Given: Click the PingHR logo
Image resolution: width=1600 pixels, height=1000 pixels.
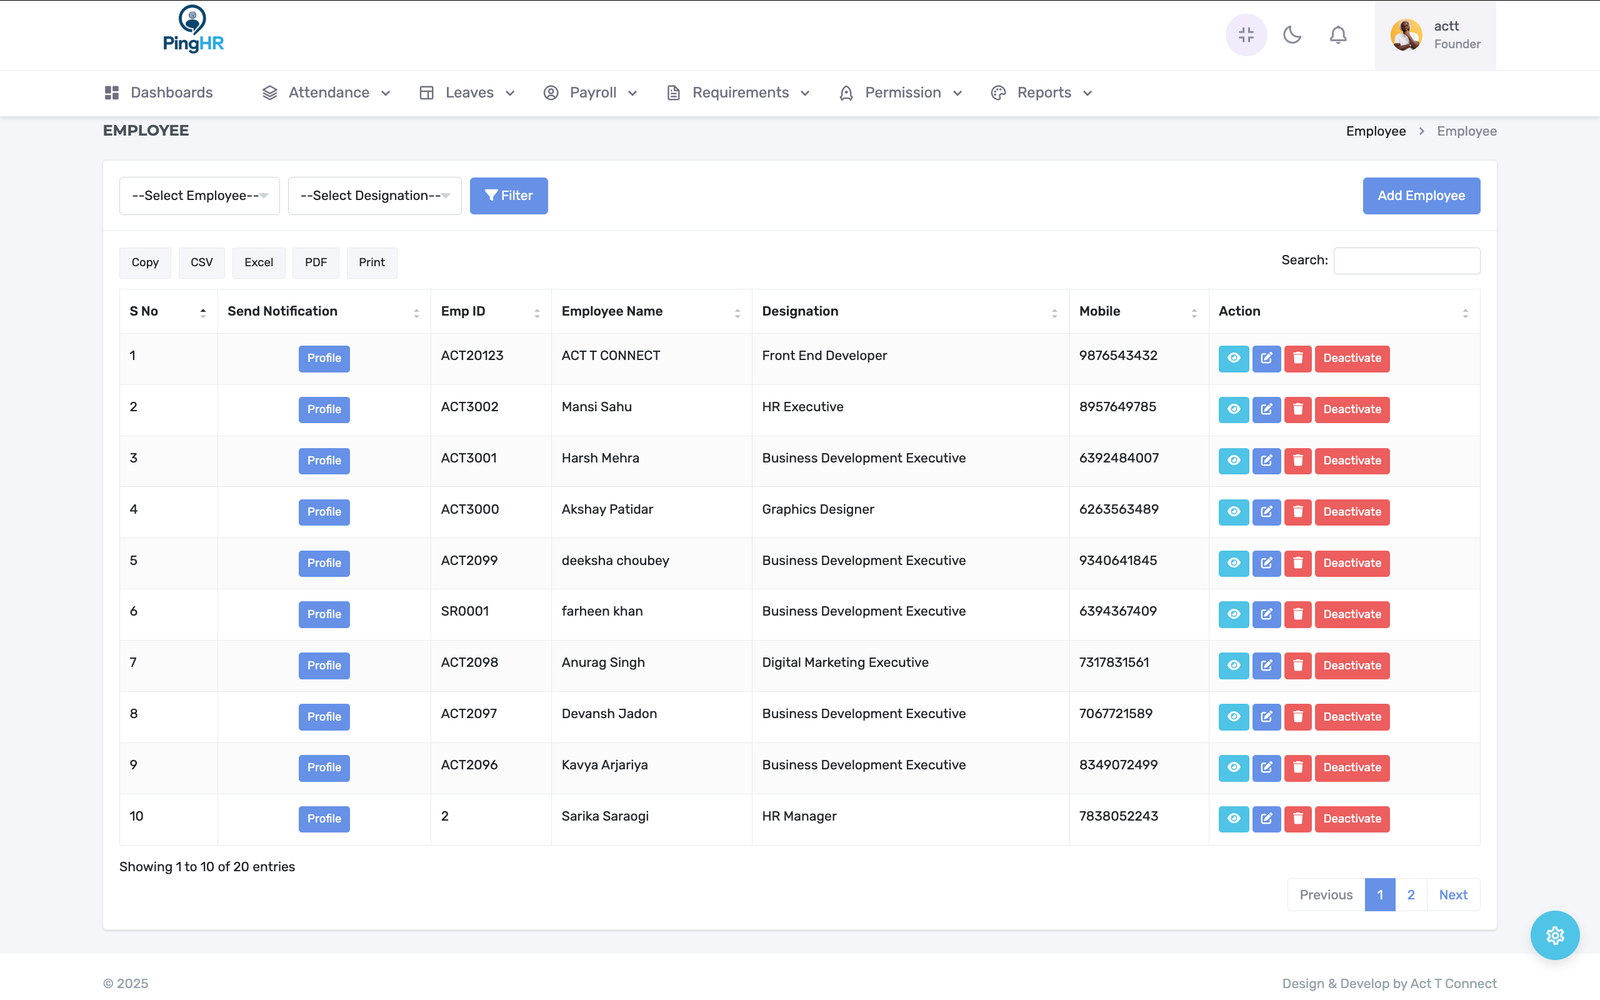Looking at the screenshot, I should tap(193, 29).
